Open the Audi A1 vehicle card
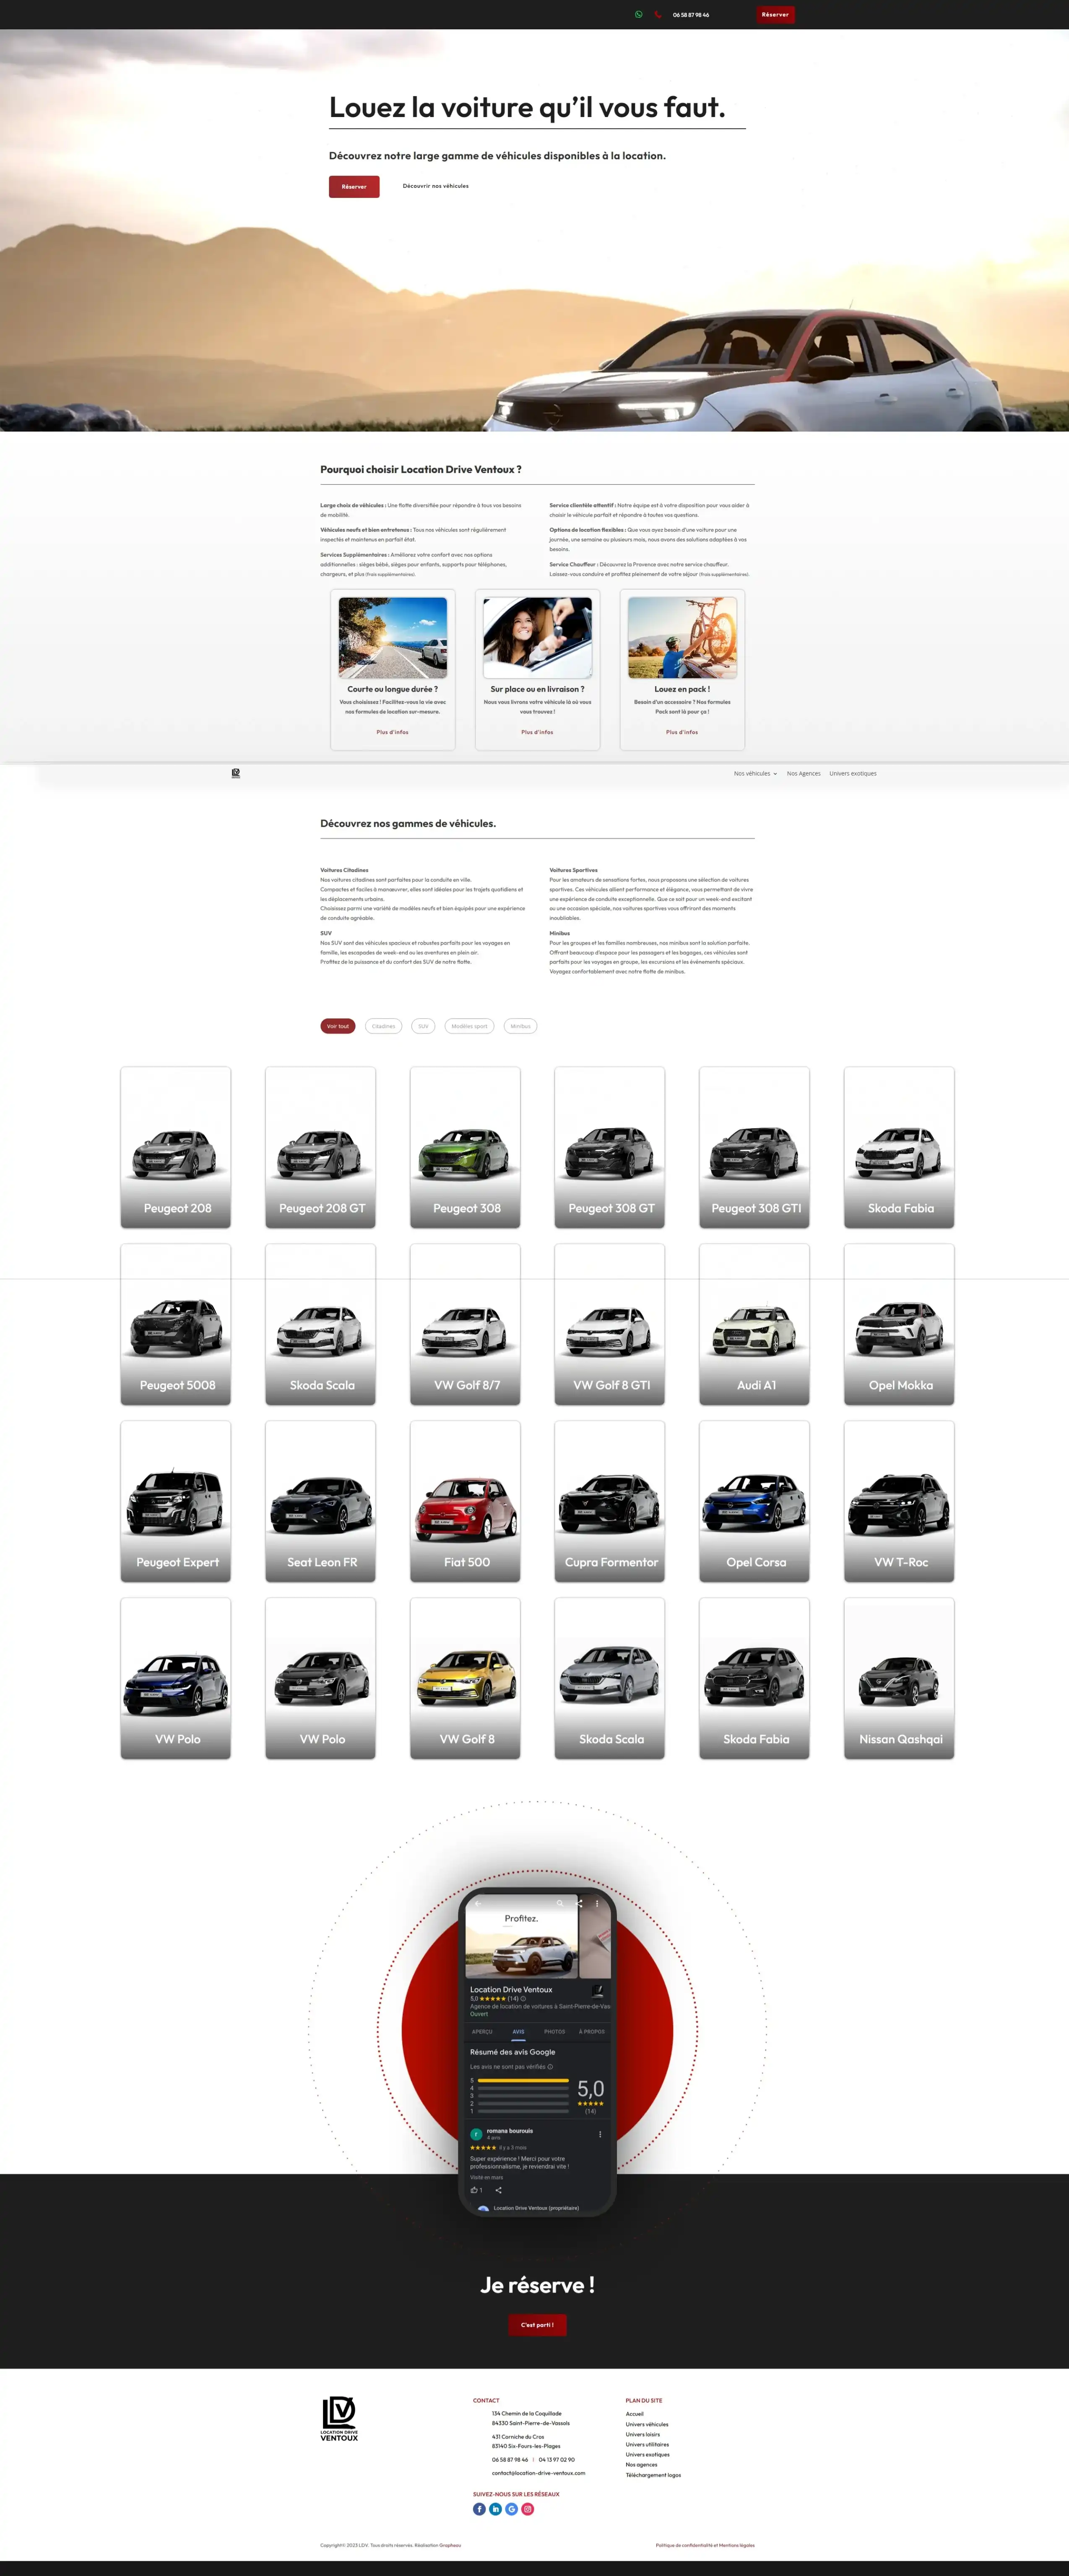Image resolution: width=1069 pixels, height=2576 pixels. click(x=754, y=1324)
